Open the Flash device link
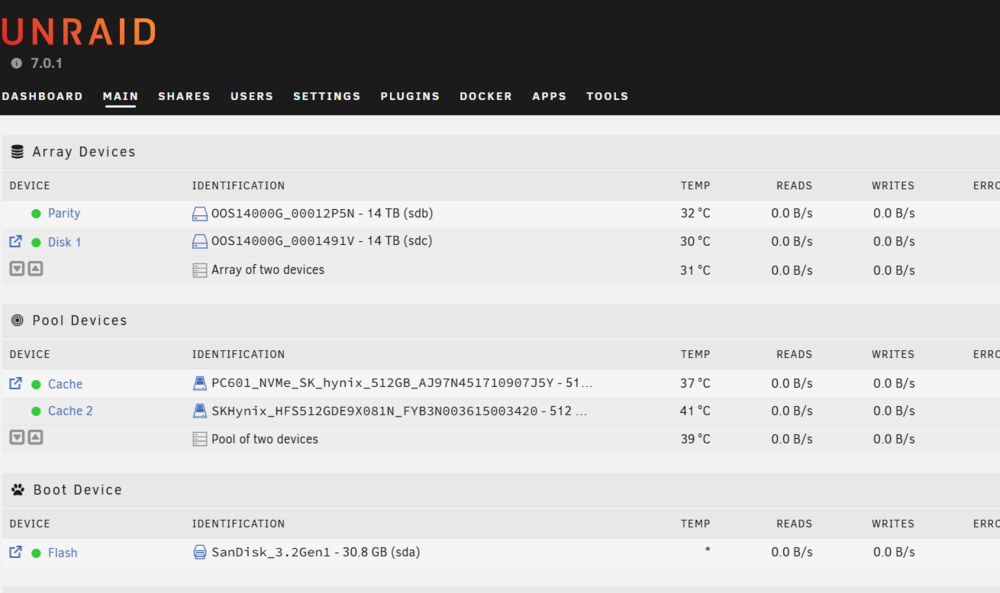This screenshot has height=593, width=1000. pyautogui.click(x=62, y=553)
